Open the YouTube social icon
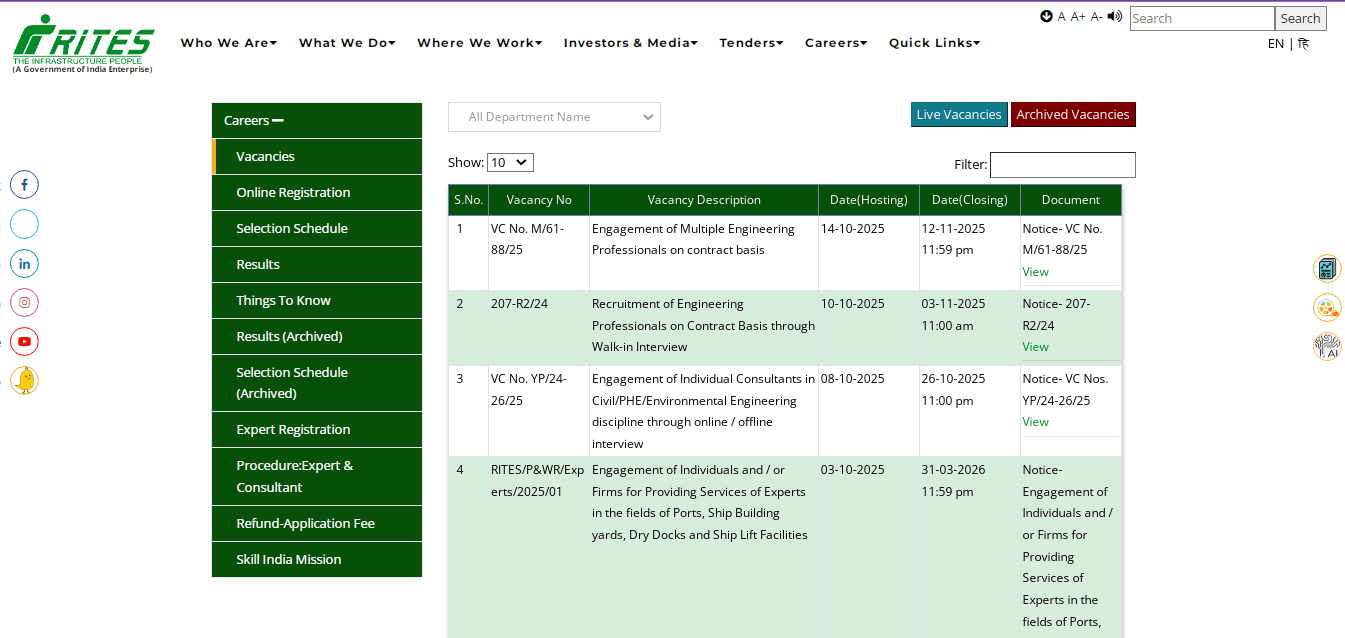The height and width of the screenshot is (638, 1345). pyautogui.click(x=24, y=342)
